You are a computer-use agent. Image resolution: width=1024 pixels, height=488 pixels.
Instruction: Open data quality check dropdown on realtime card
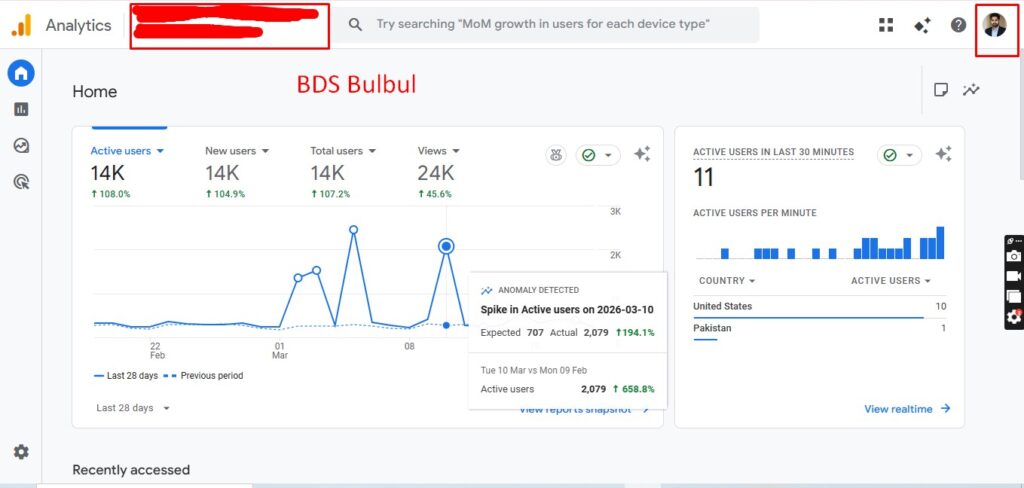pos(899,155)
